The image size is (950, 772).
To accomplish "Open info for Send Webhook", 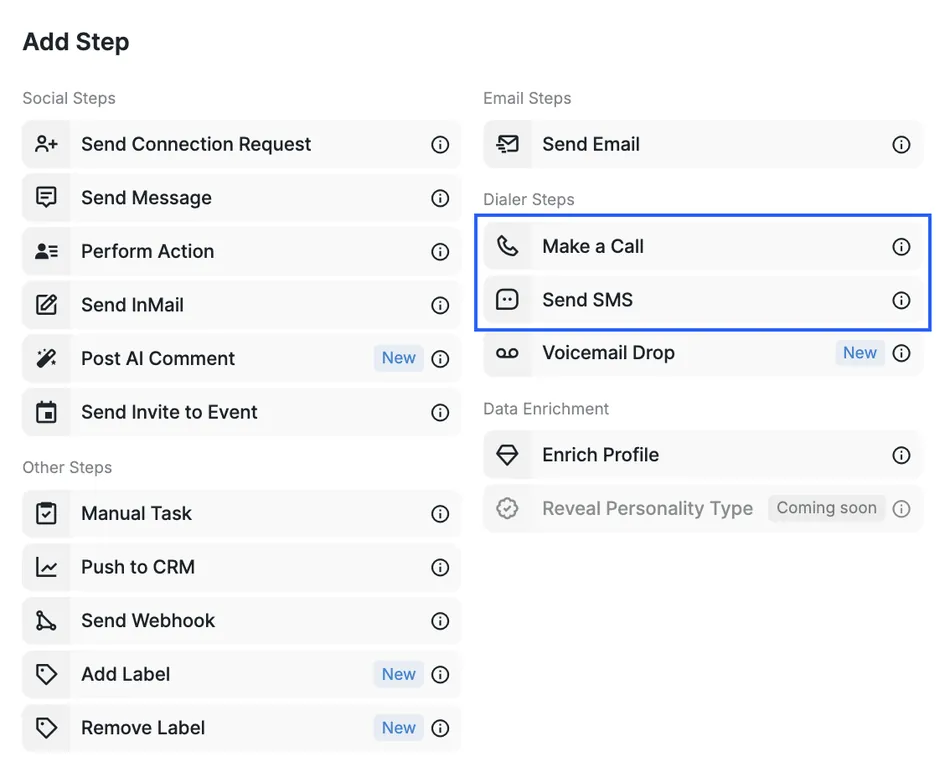I will tap(440, 621).
